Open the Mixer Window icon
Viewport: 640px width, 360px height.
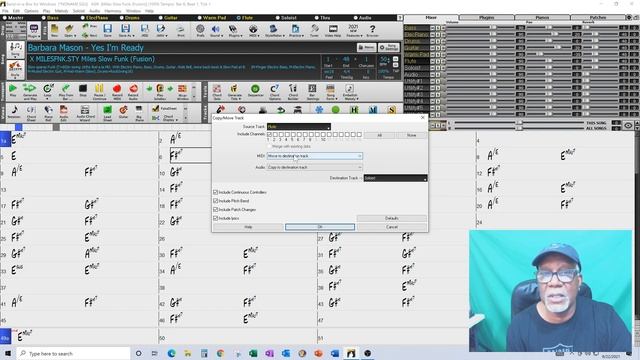coord(182,91)
